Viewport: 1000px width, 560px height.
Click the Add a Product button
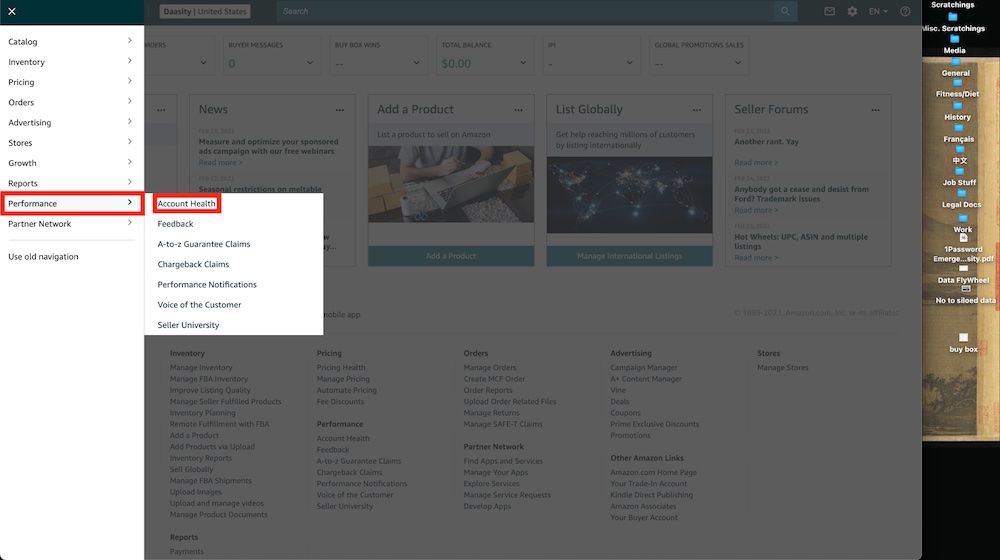click(x=451, y=256)
